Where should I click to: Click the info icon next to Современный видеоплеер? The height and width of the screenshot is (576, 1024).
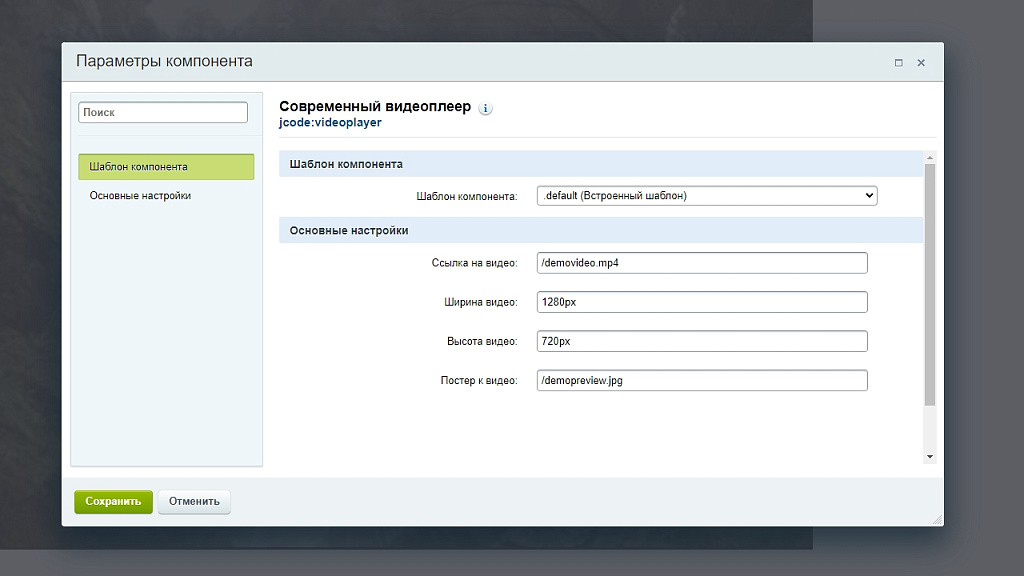(x=485, y=108)
